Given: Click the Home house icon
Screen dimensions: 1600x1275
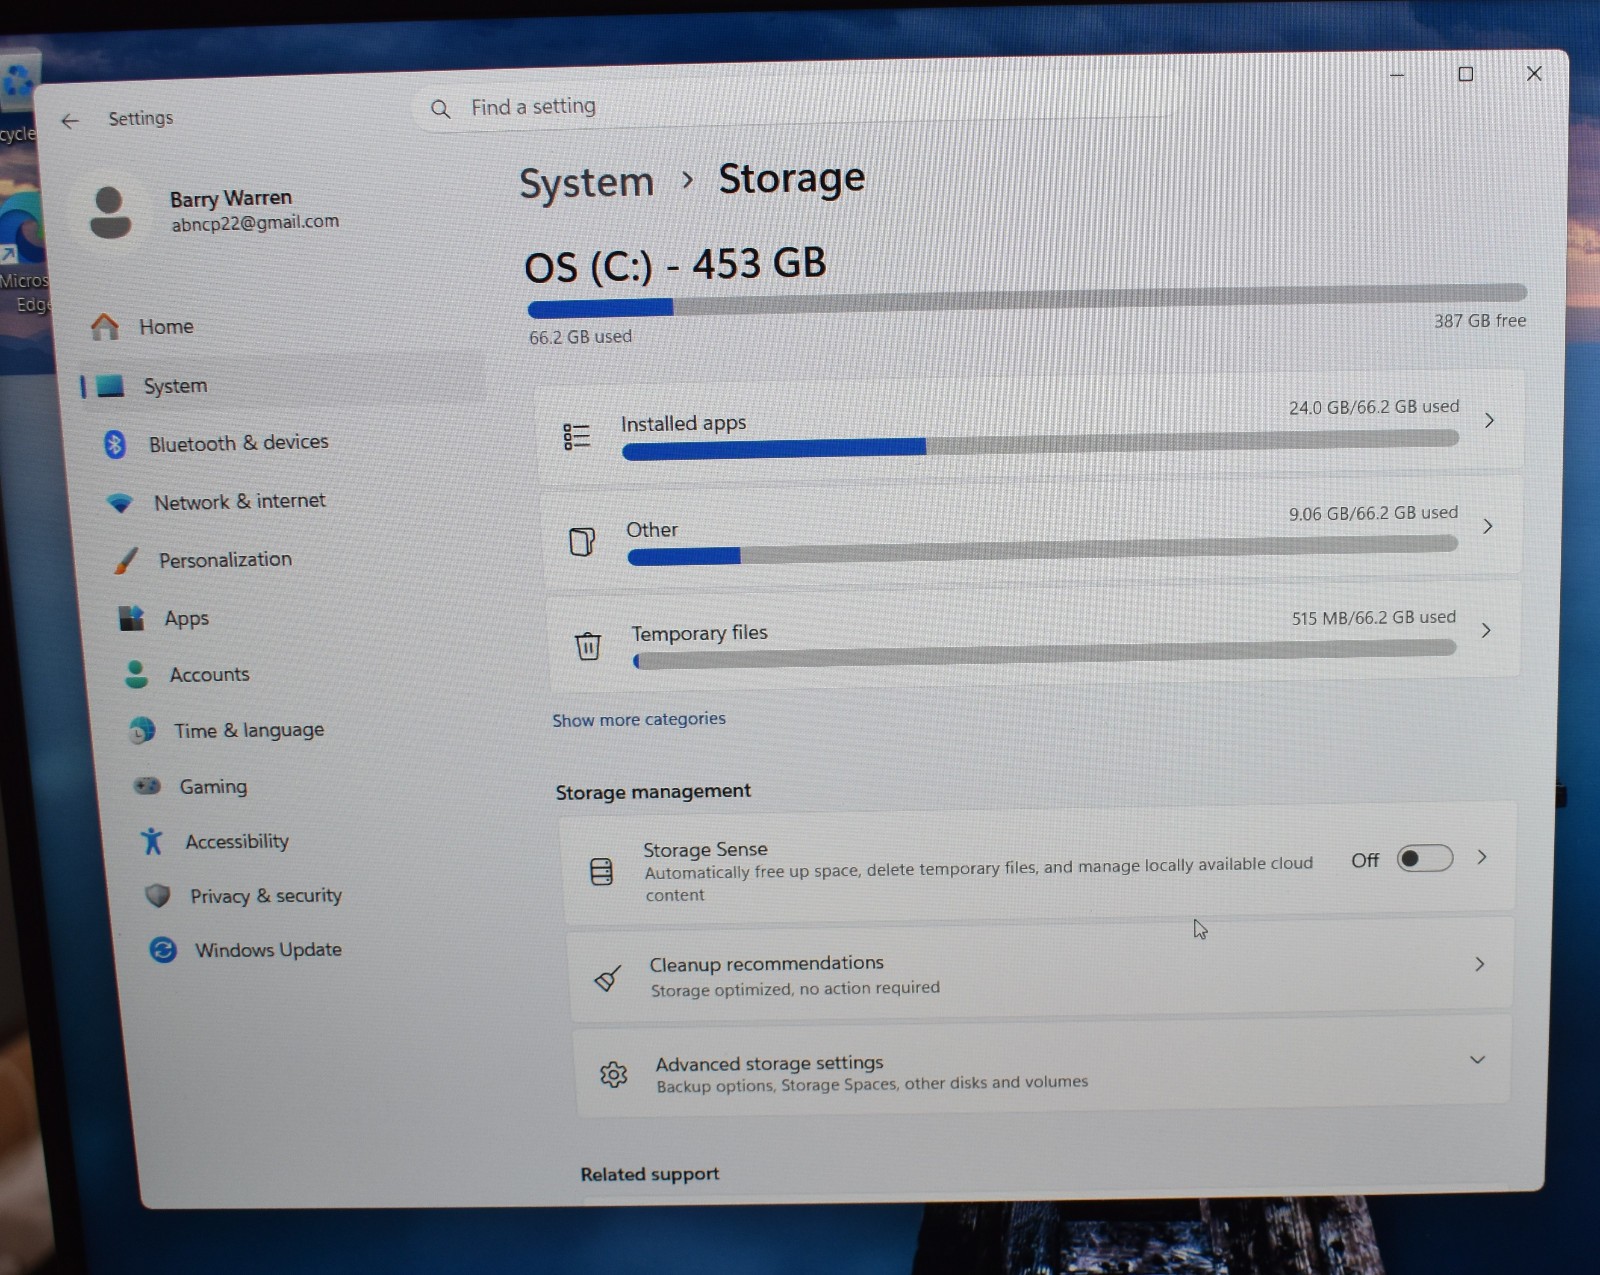Looking at the screenshot, I should click(105, 327).
